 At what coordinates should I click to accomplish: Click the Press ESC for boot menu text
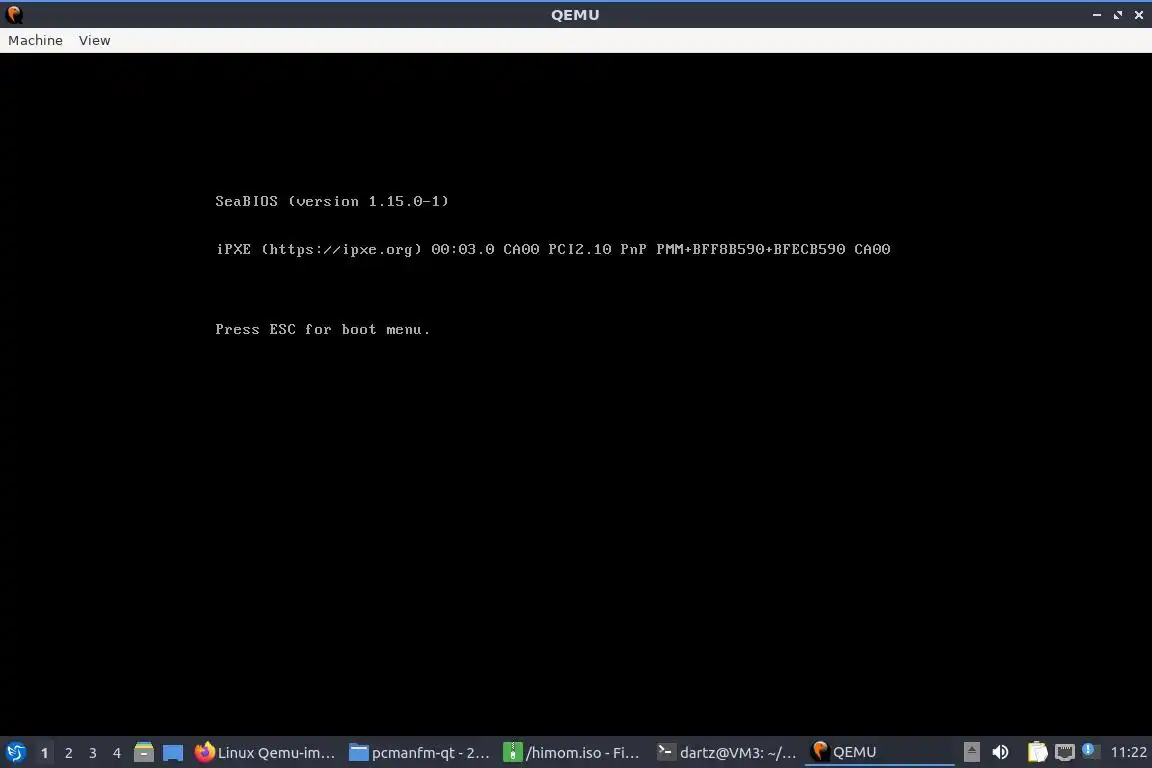[323, 329]
